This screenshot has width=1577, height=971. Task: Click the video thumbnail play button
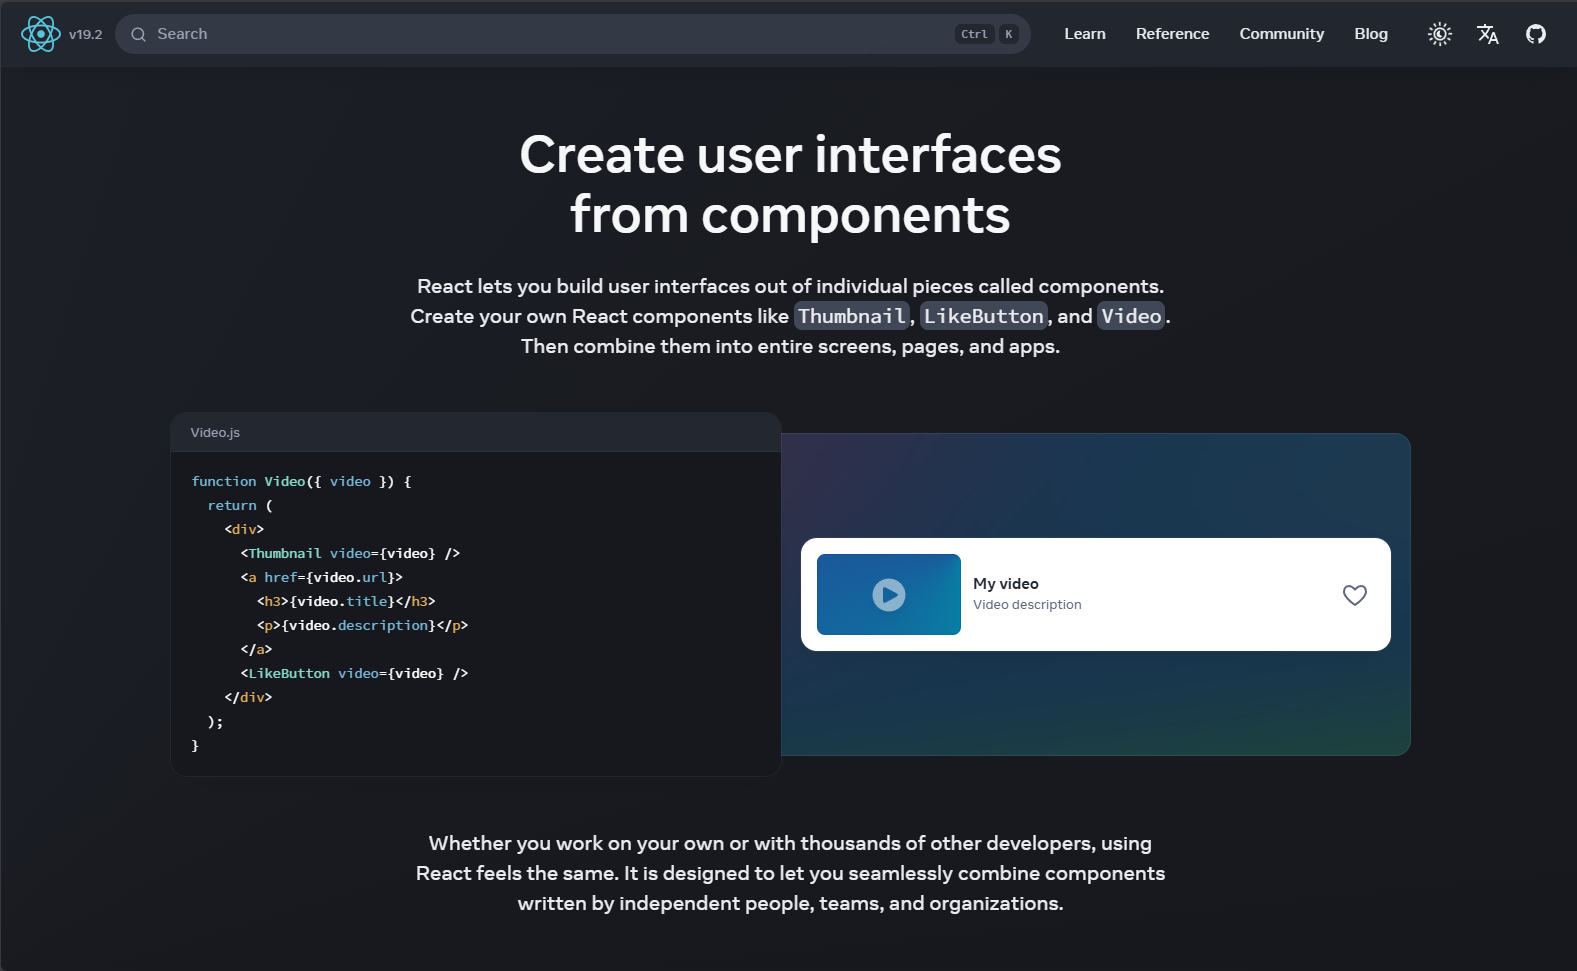coord(889,595)
